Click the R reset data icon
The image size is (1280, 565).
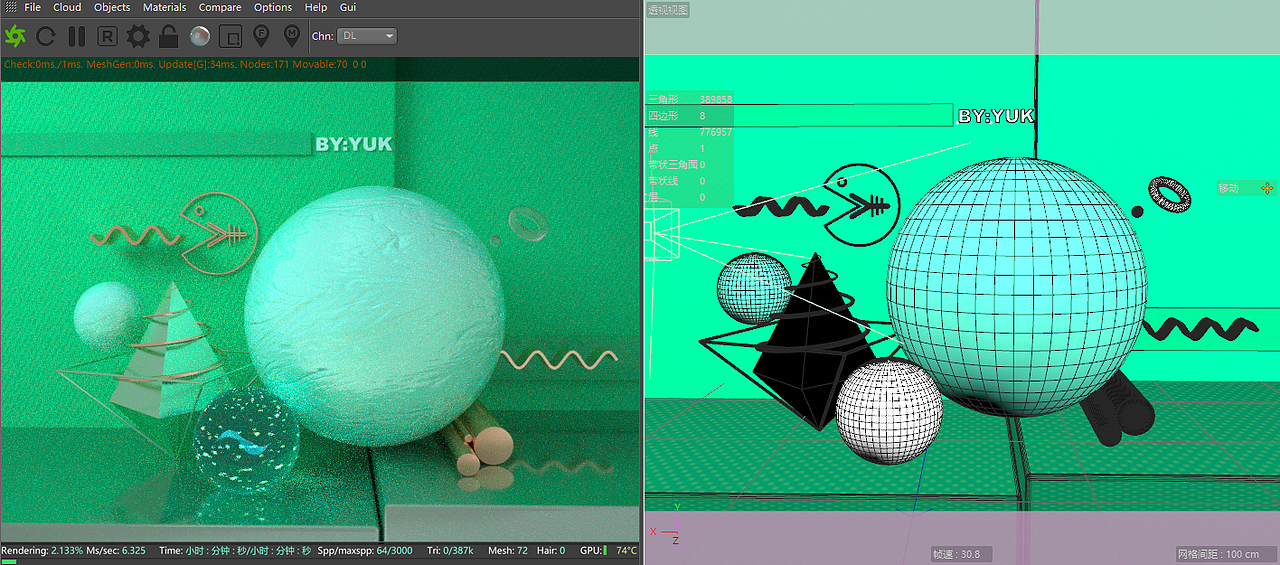[x=107, y=37]
